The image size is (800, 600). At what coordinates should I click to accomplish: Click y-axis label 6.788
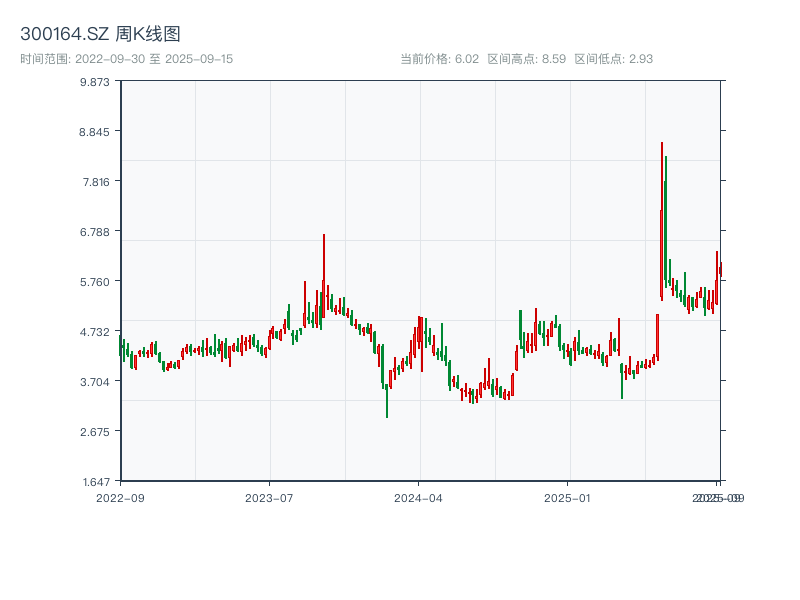point(94,232)
